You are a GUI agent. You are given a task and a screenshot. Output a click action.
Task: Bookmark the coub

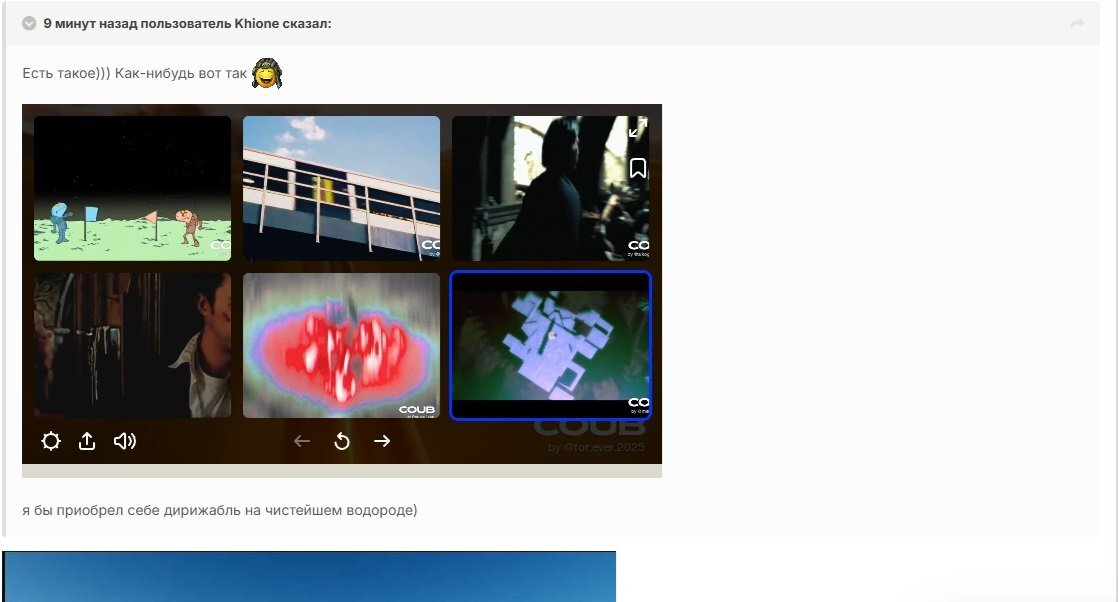pos(637,168)
